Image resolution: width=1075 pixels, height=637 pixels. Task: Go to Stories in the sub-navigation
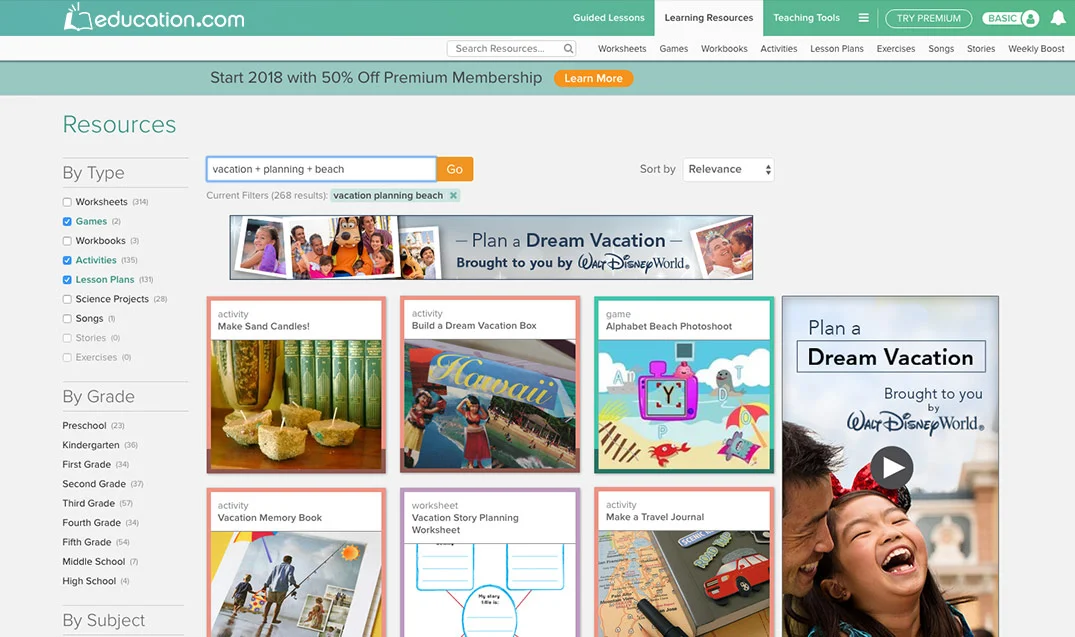pyautogui.click(x=980, y=49)
